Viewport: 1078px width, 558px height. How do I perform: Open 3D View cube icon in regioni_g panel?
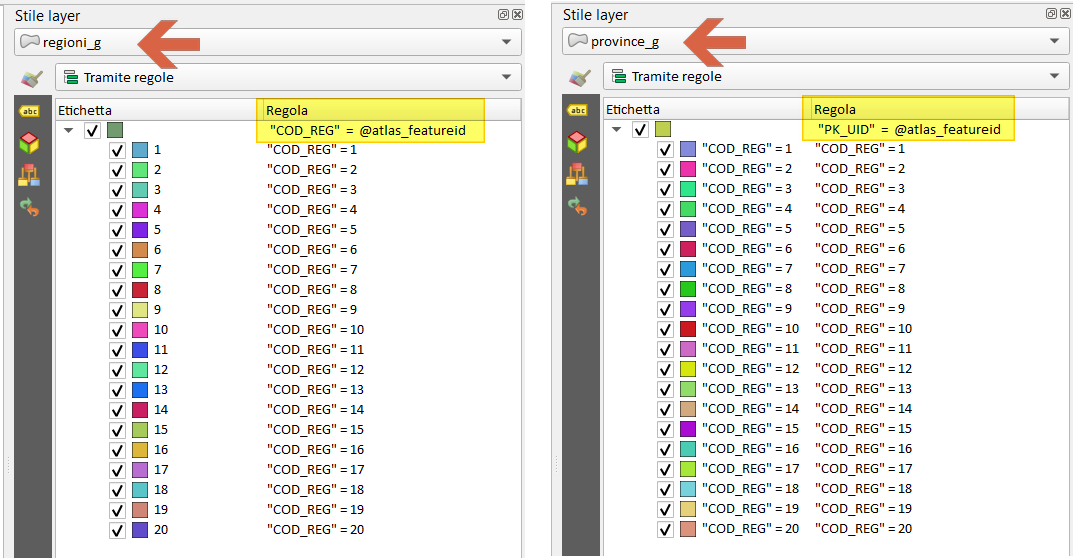tap(29, 142)
